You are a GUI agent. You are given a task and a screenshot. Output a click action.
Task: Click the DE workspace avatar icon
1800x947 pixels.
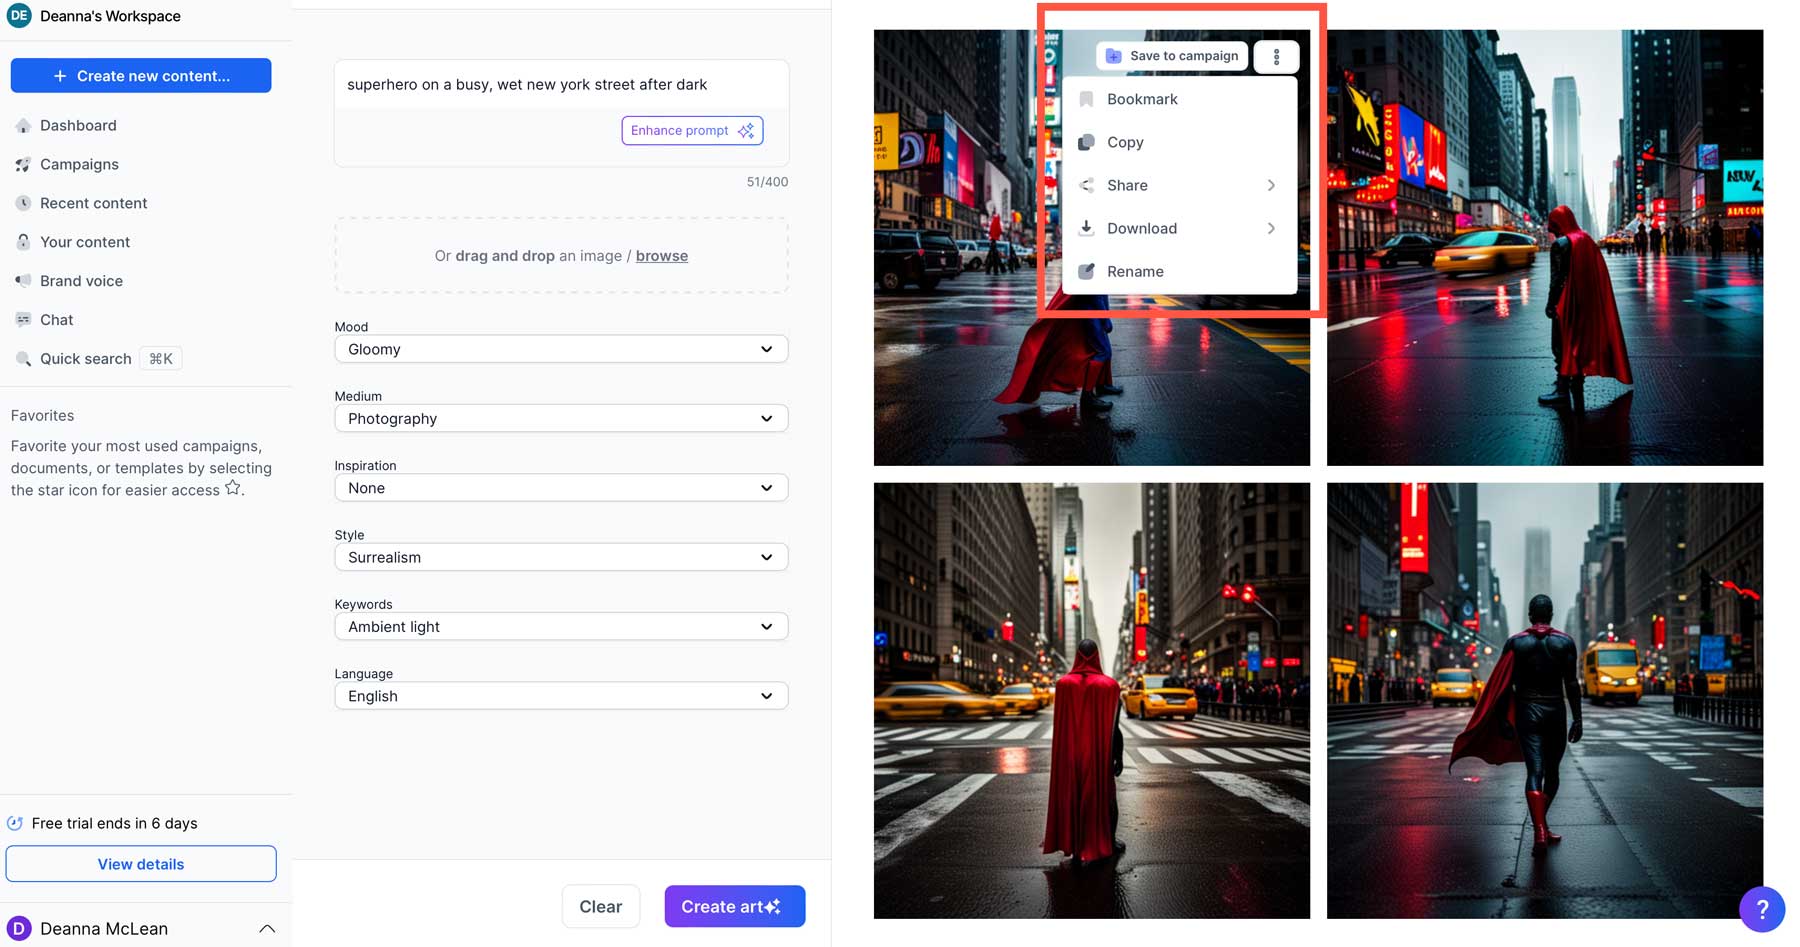click(19, 16)
